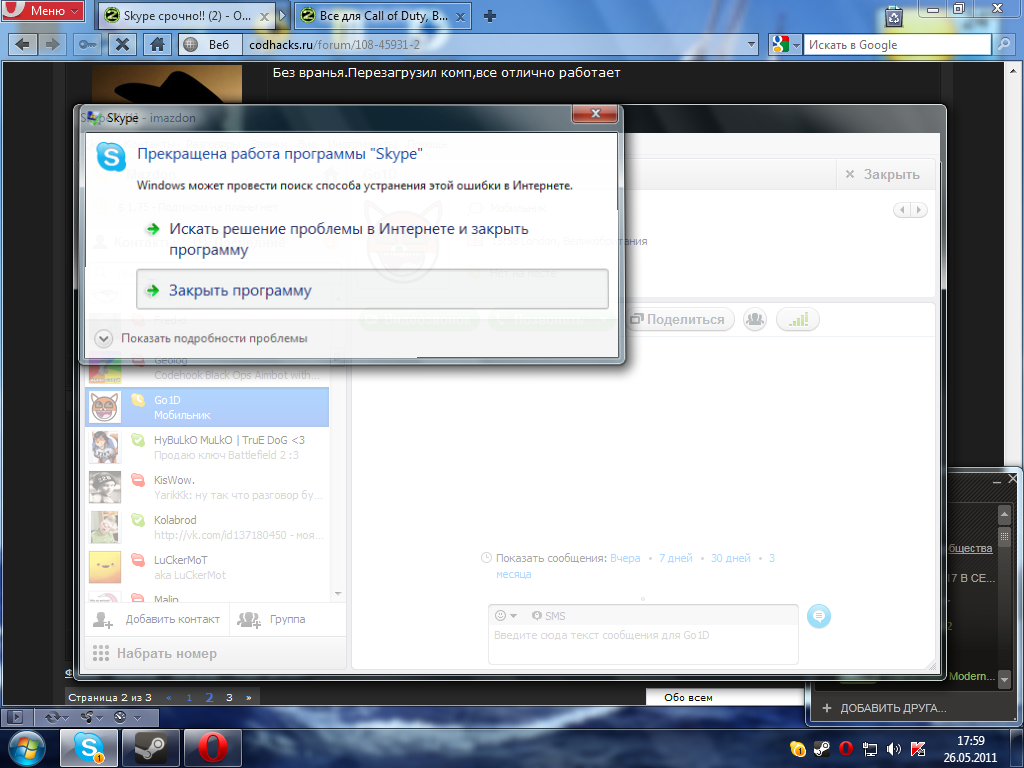Open the LuCkerMoT contact conversation
Image resolution: width=1024 pixels, height=768 pixels.
pyautogui.click(x=207, y=567)
